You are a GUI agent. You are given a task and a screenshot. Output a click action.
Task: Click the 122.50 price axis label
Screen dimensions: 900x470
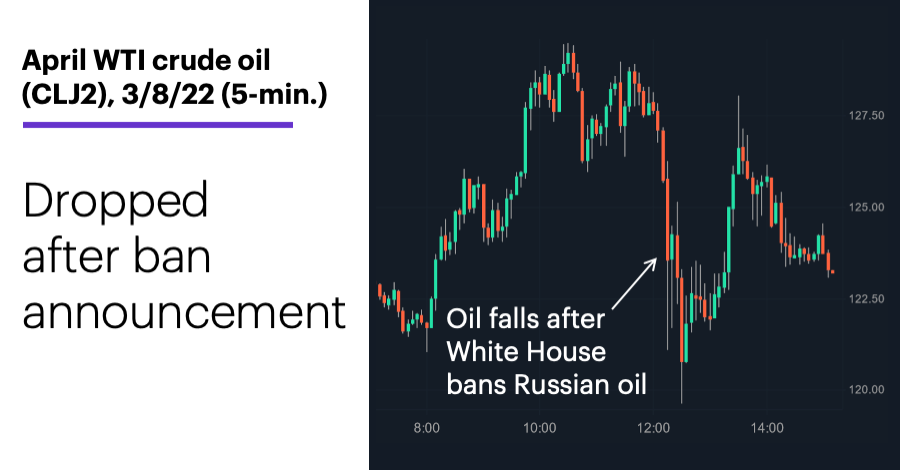point(867,298)
